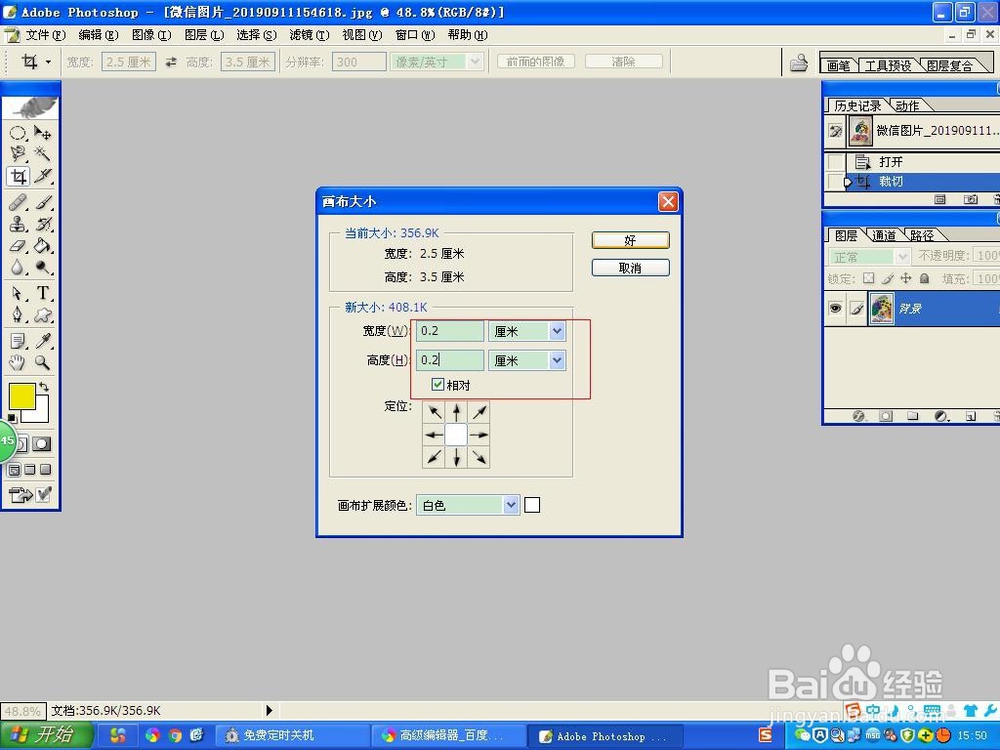Select the Clone Stamp tool
The width and height of the screenshot is (1000, 750).
point(17,224)
